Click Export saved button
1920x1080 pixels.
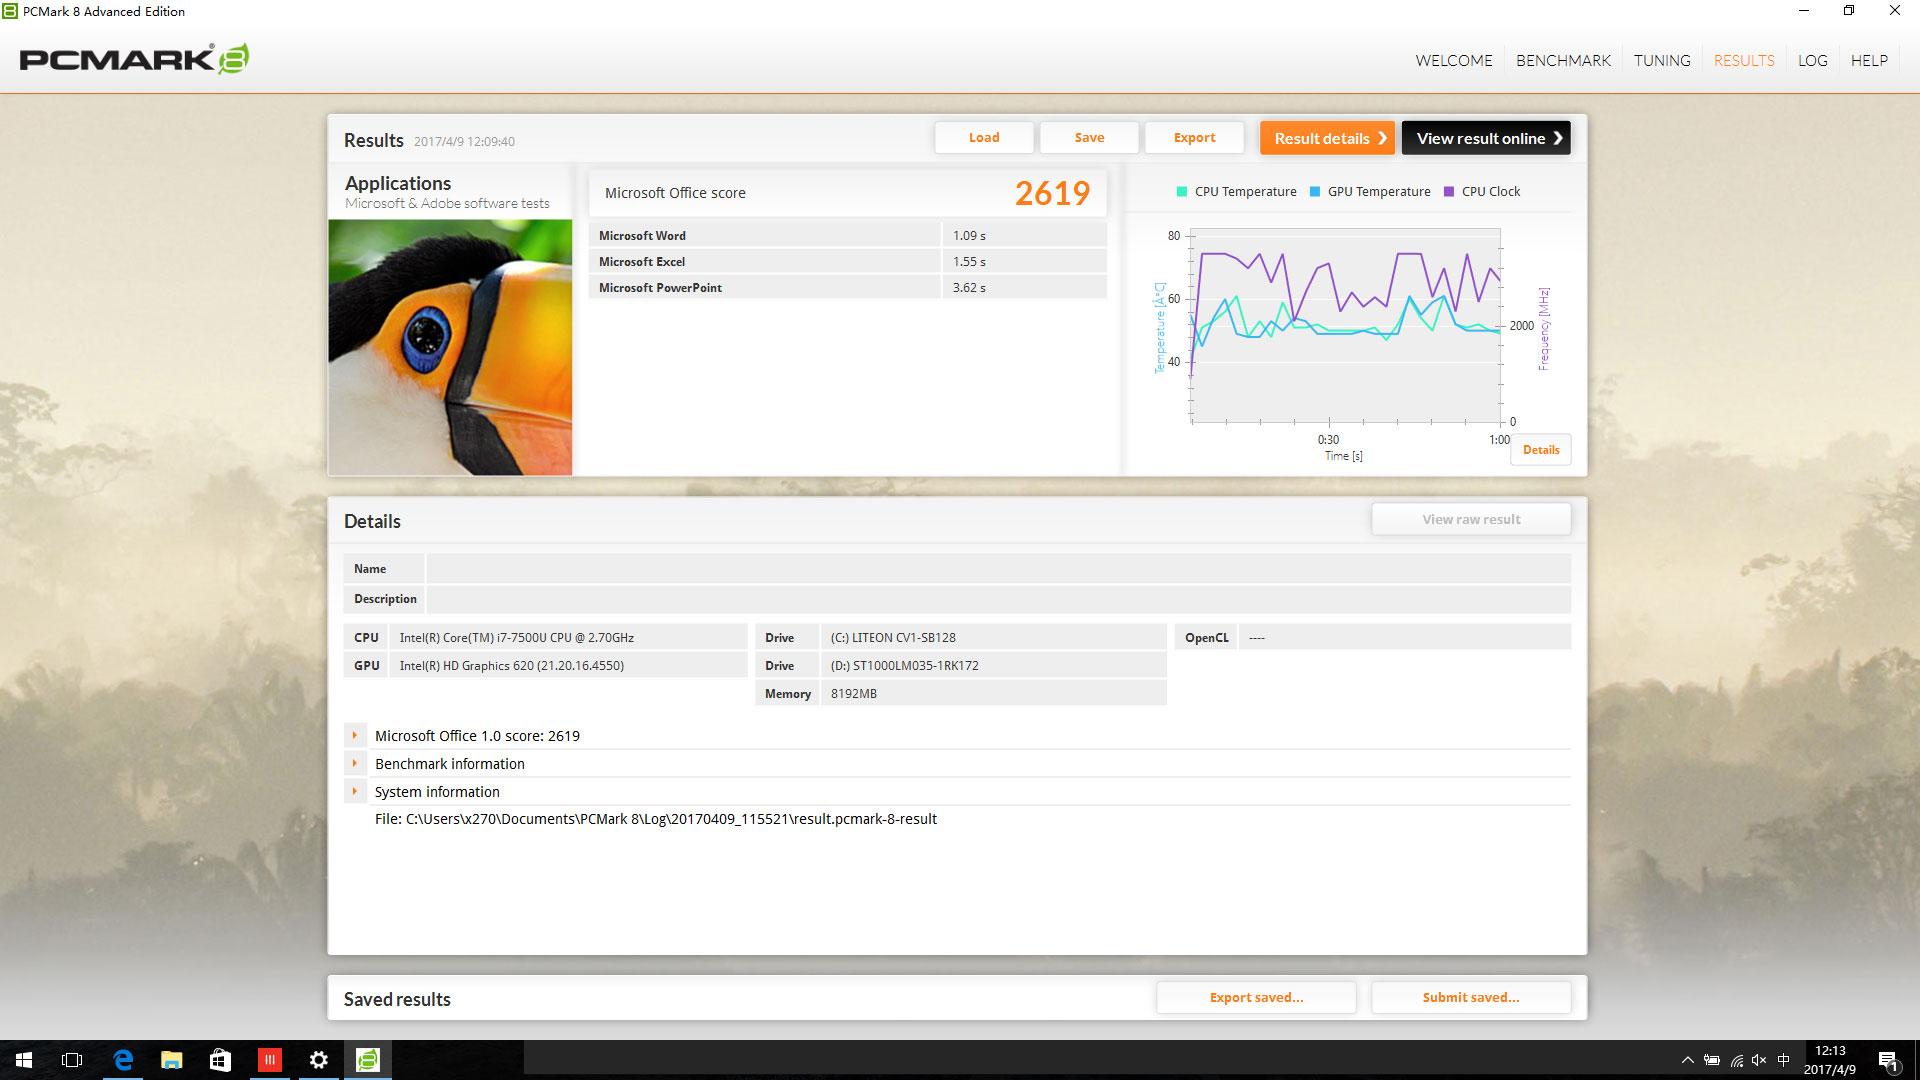1256,997
